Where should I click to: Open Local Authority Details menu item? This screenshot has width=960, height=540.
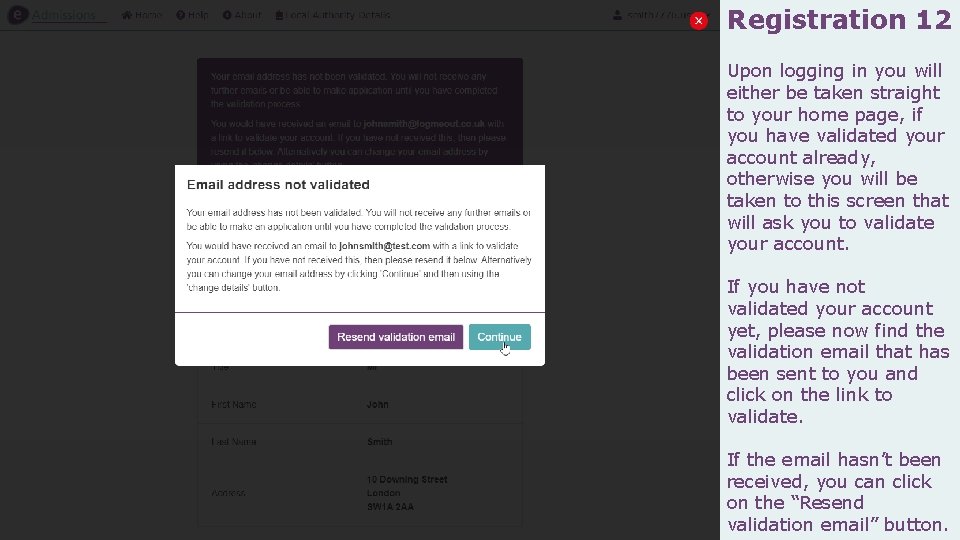tap(332, 15)
